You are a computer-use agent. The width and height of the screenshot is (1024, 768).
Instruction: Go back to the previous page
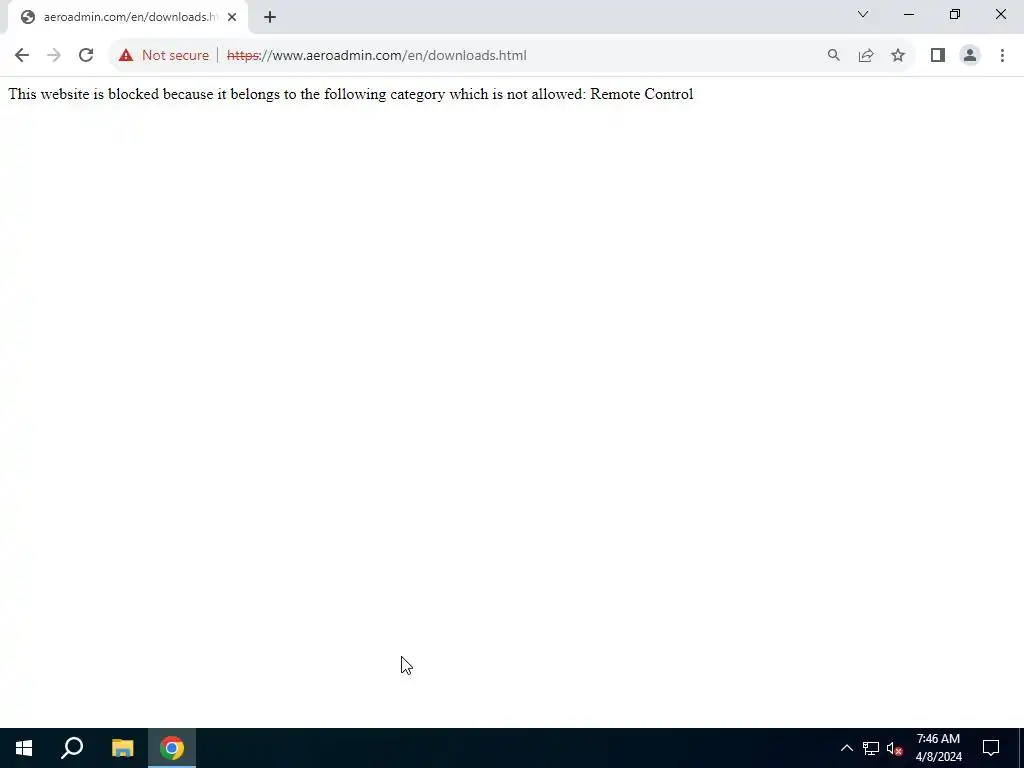[x=22, y=56]
